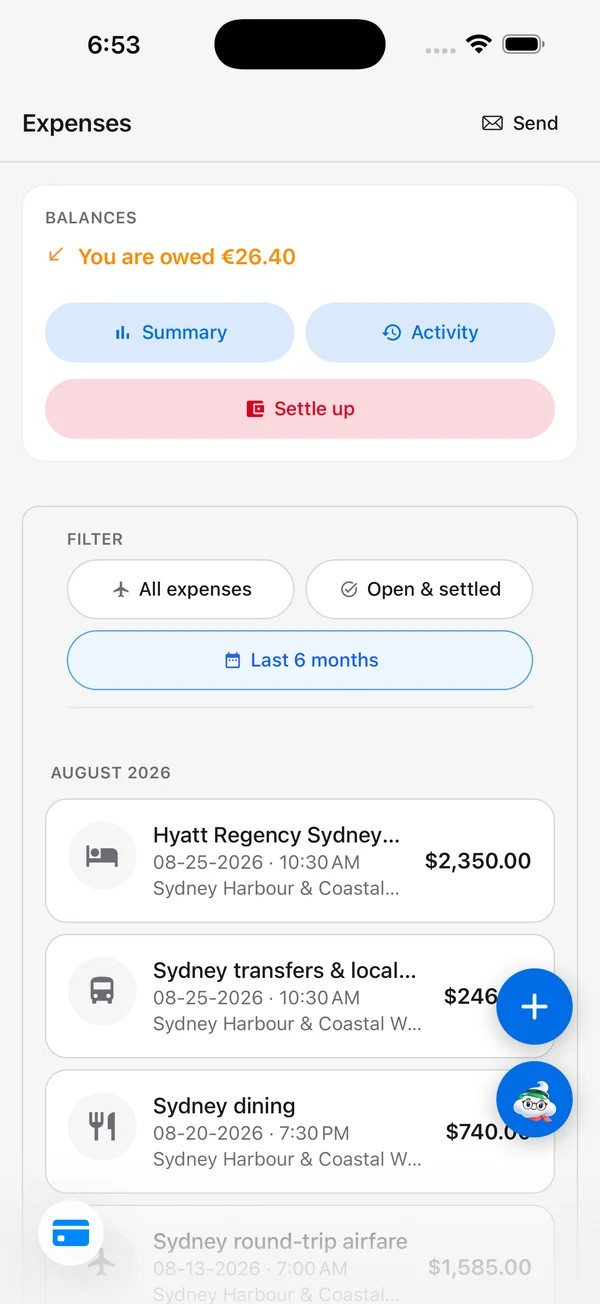Open the Open & settled status filter
Viewport: 600px width, 1304px height.
[419, 589]
